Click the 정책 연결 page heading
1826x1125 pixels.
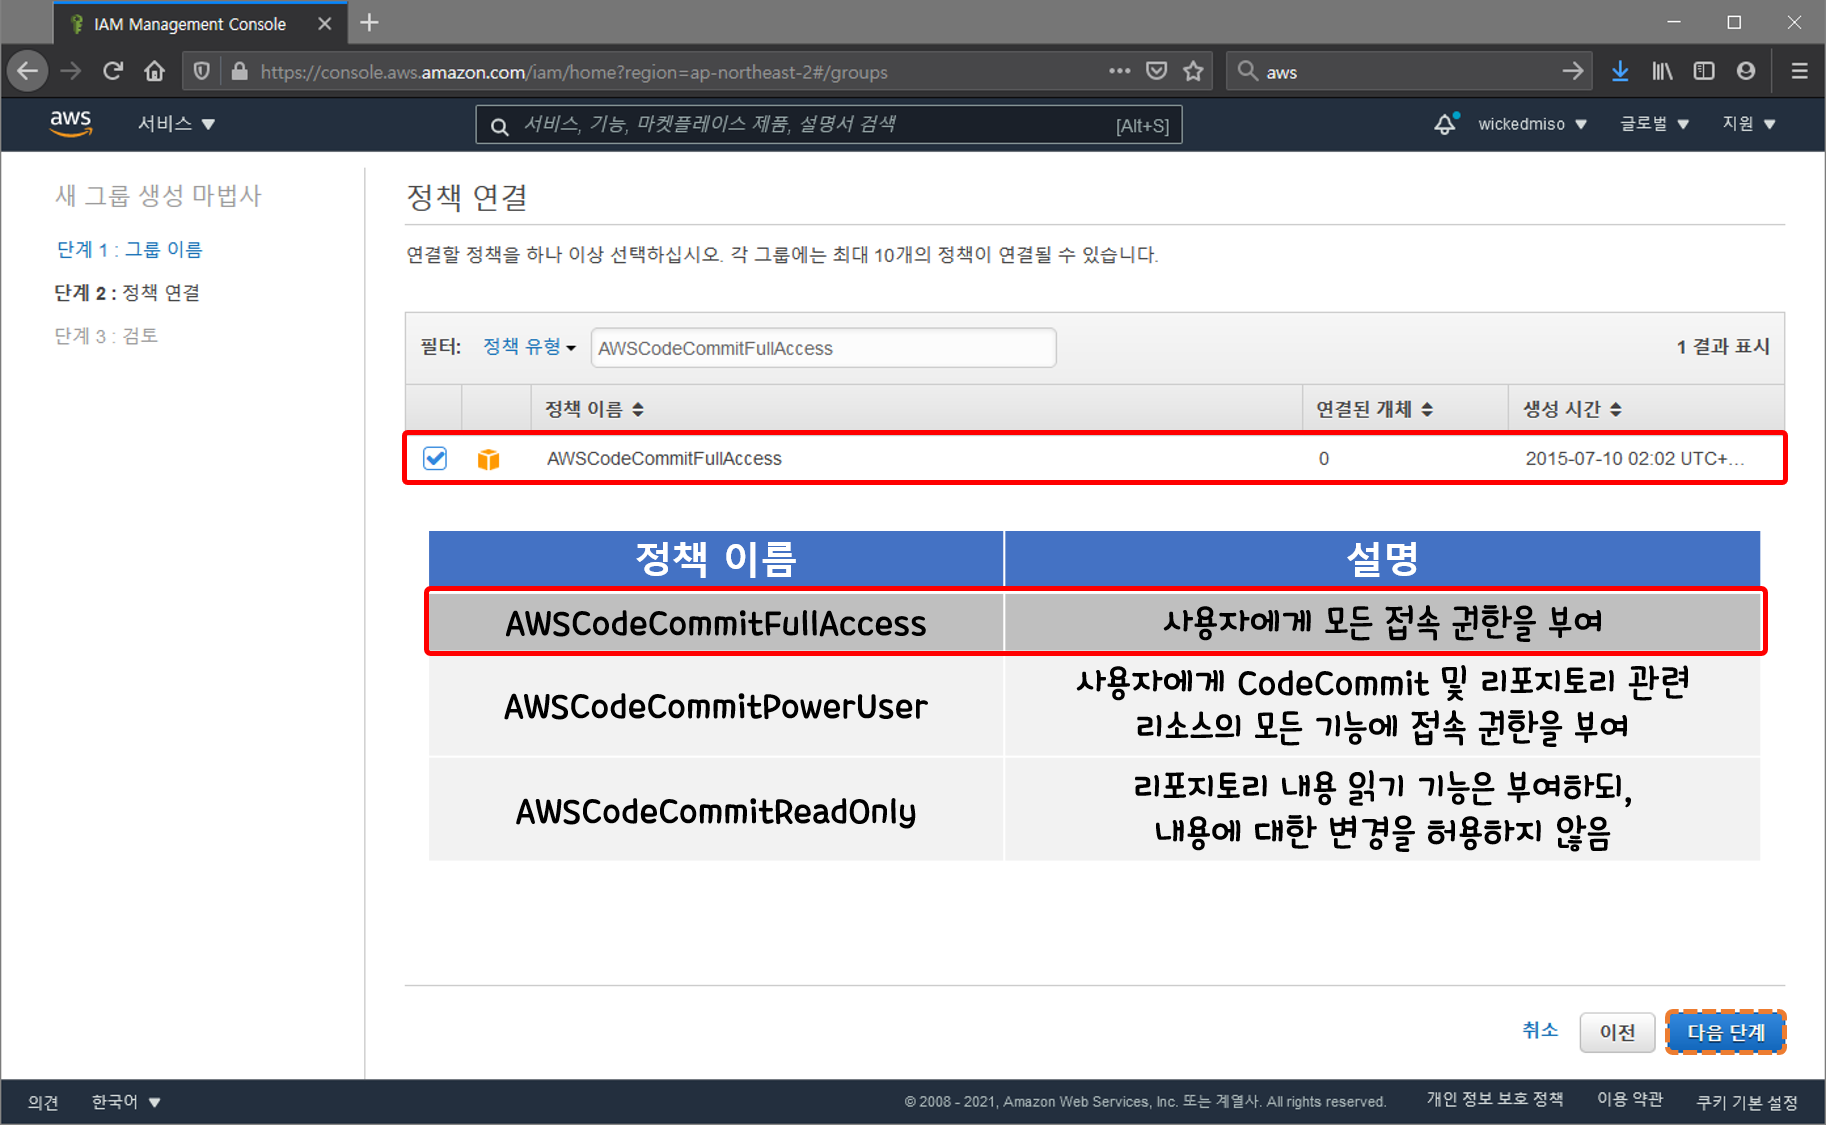point(467,197)
